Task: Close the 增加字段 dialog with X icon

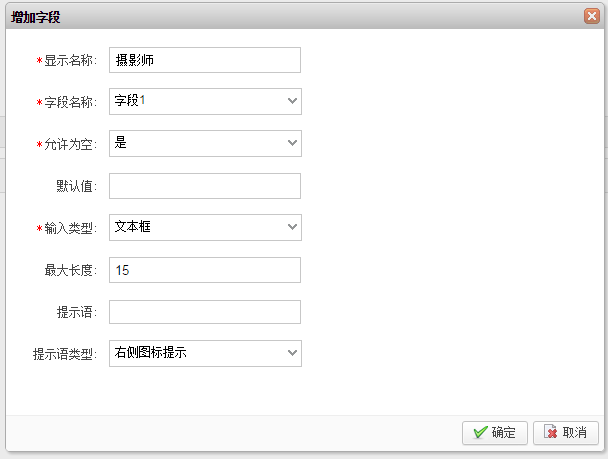Action: point(592,16)
